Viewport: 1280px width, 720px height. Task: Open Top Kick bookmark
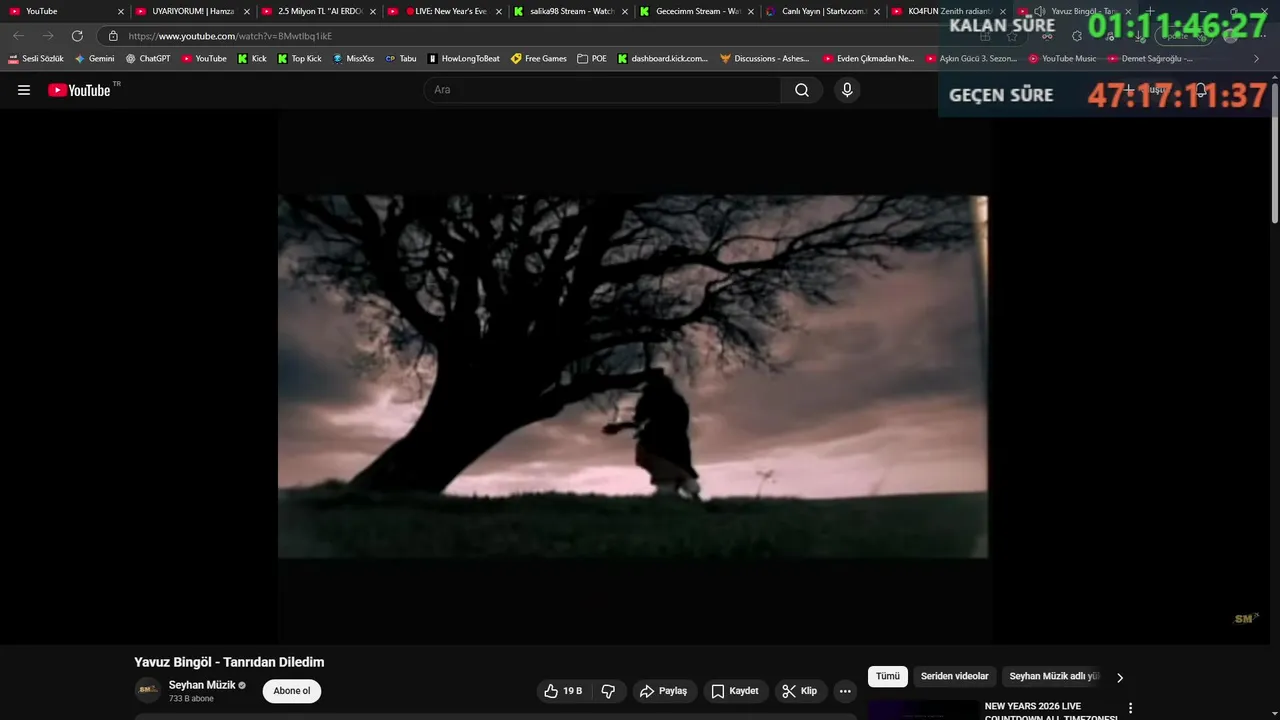[x=299, y=59]
